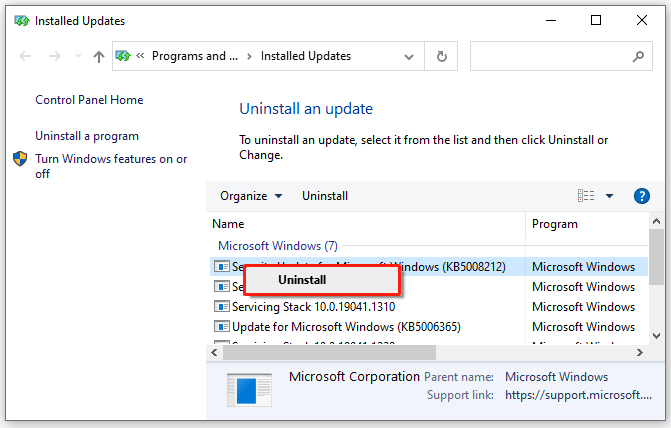This screenshot has width=671, height=428.
Task: Open the Organize menu
Action: point(251,196)
